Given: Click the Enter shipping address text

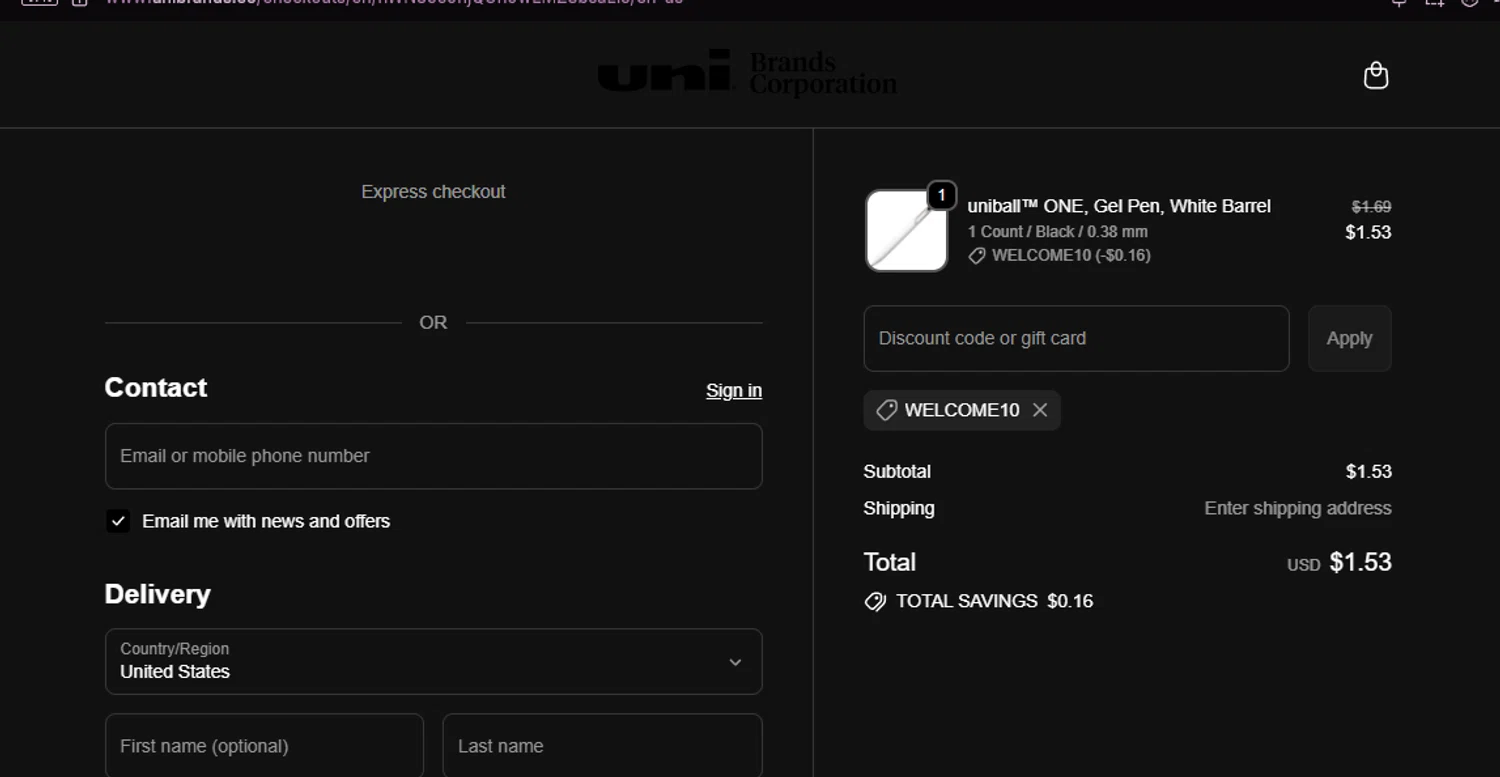Looking at the screenshot, I should point(1298,508).
